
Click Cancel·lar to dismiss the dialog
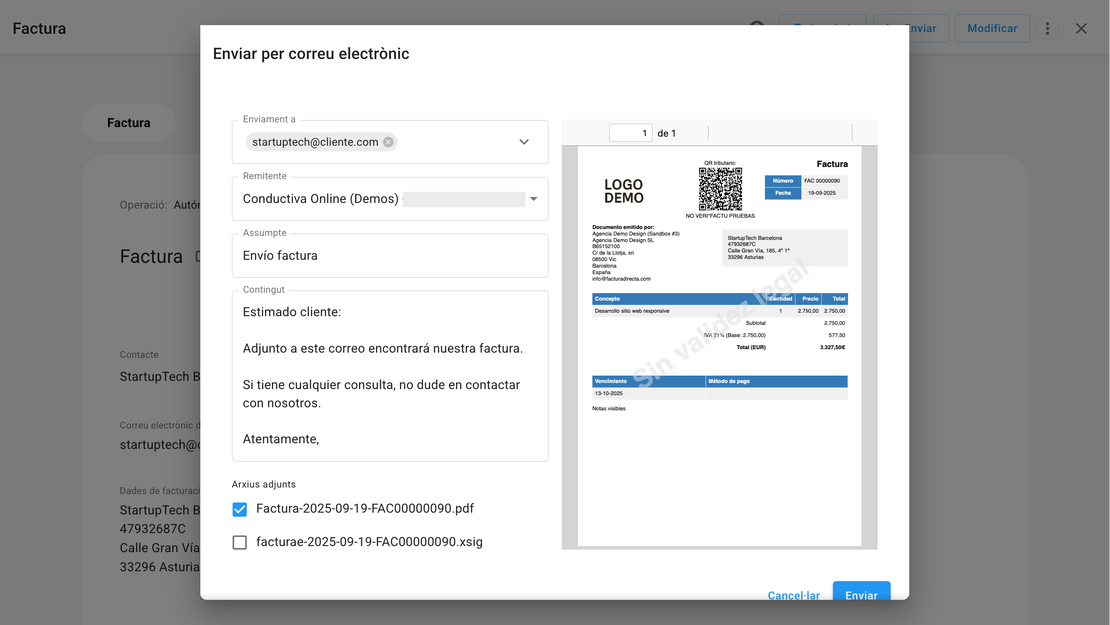pyautogui.click(x=793, y=595)
